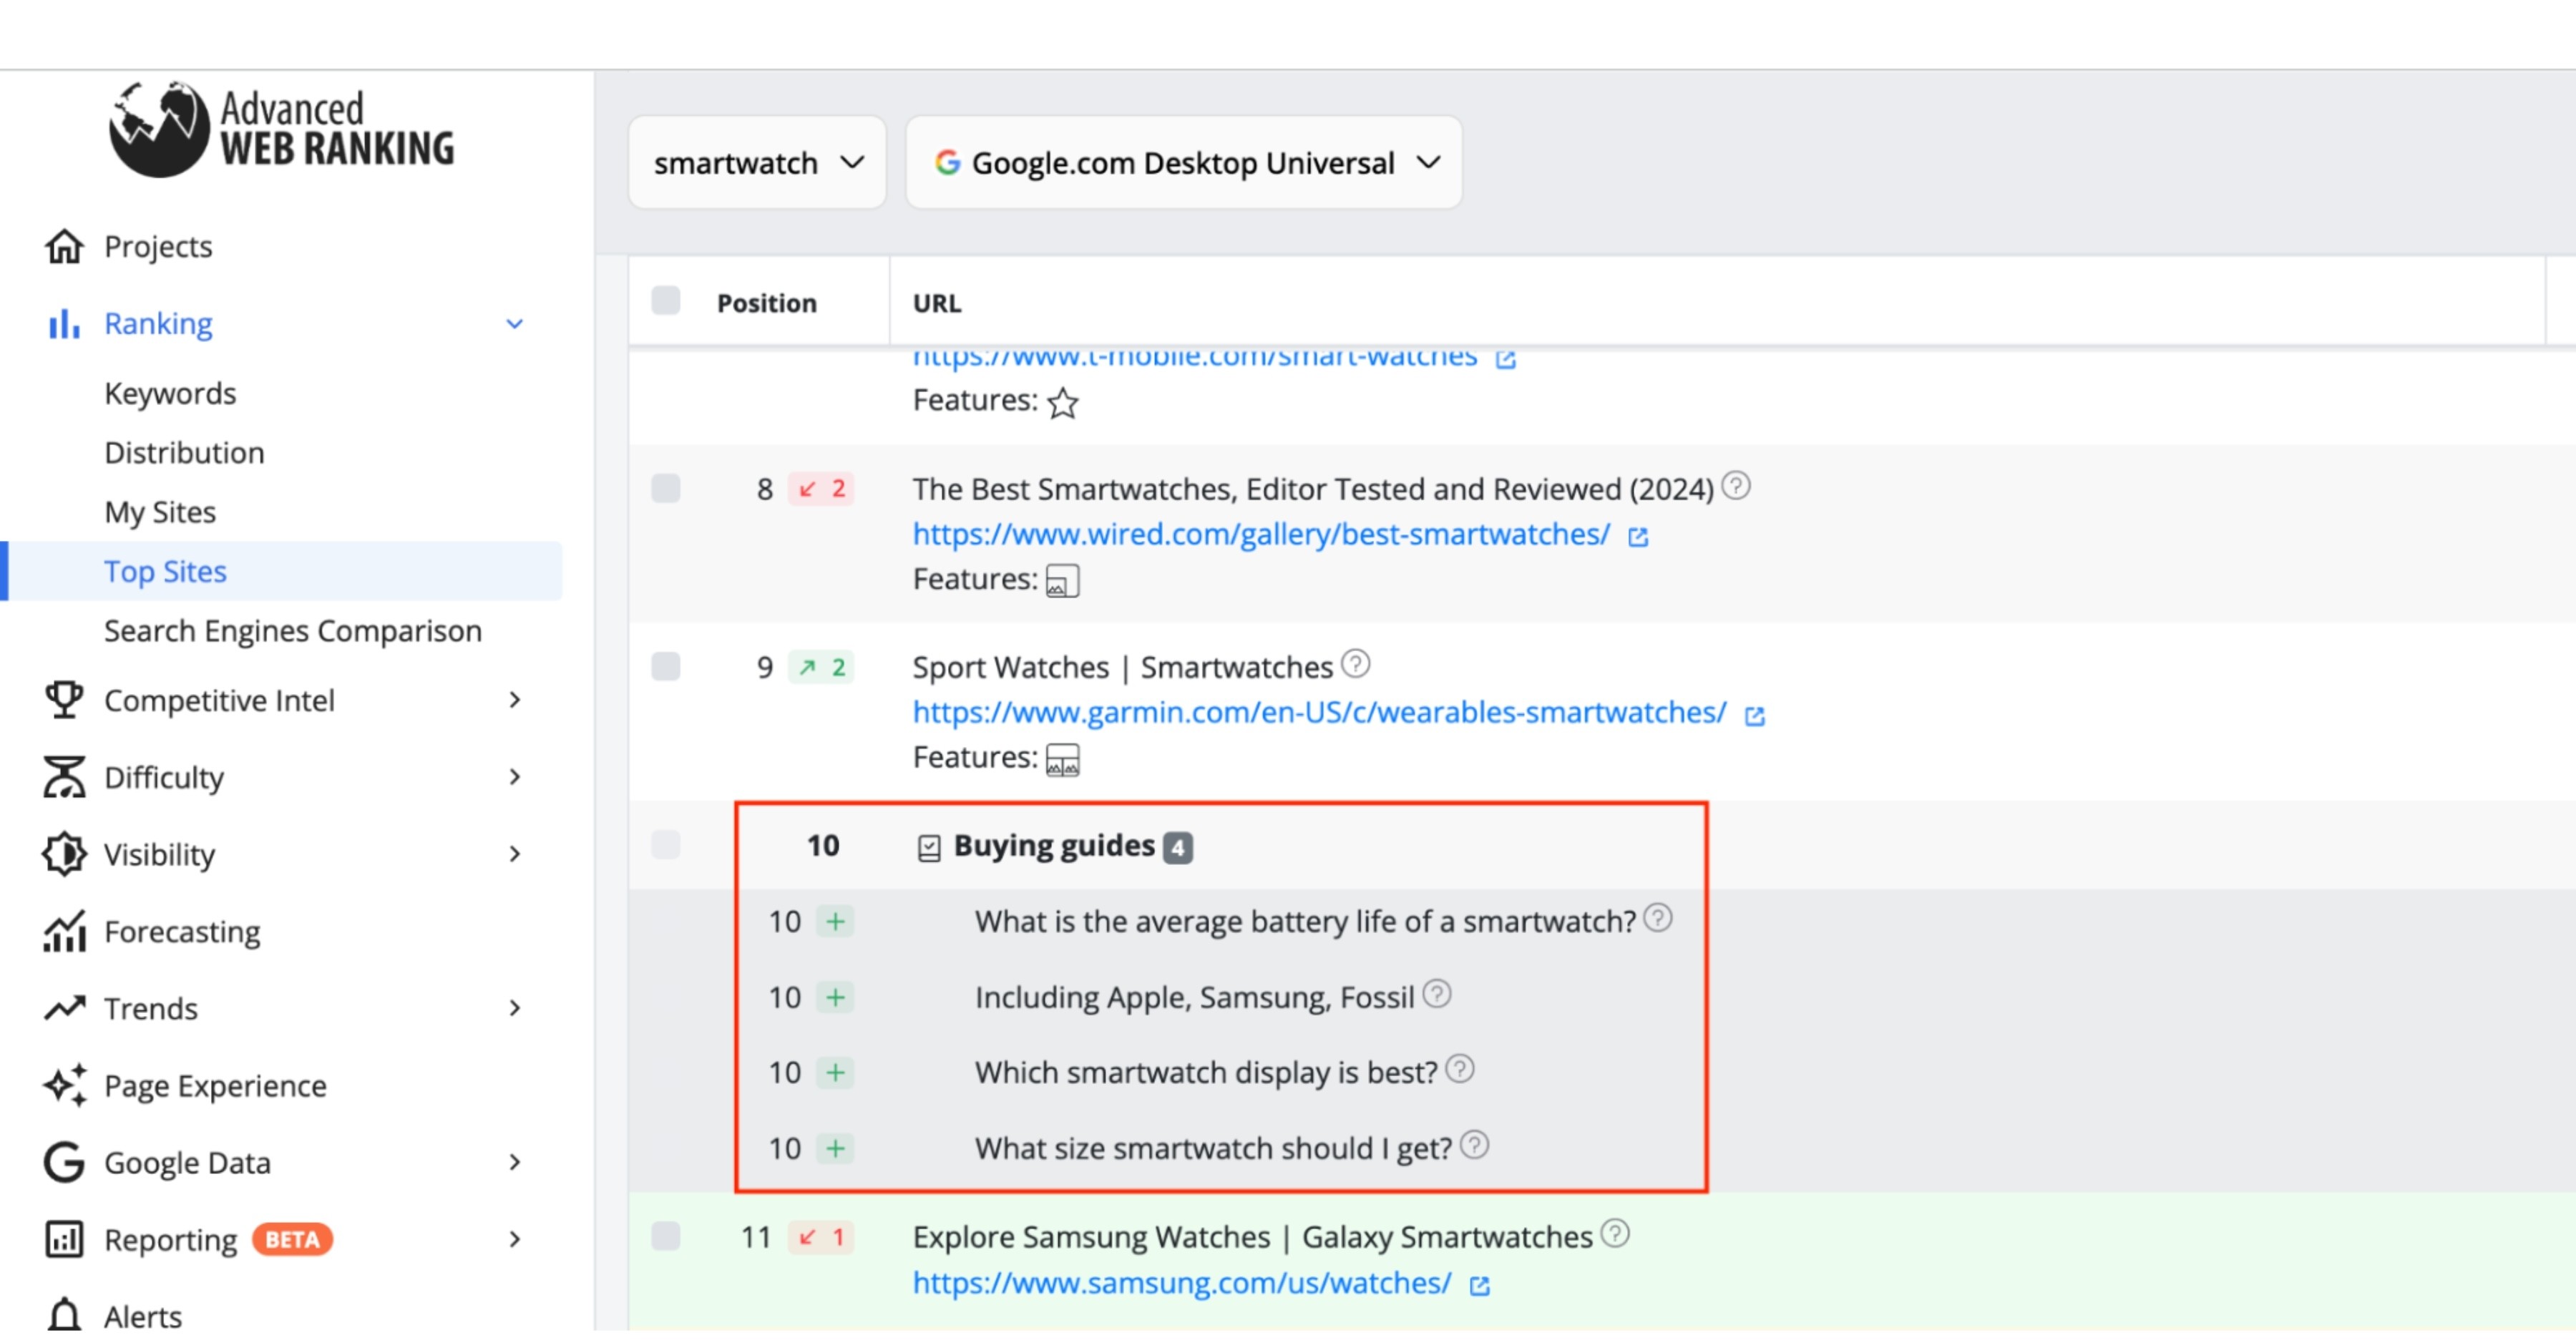Open the Projects section from sidebar
The height and width of the screenshot is (1343, 2576).
tap(157, 246)
